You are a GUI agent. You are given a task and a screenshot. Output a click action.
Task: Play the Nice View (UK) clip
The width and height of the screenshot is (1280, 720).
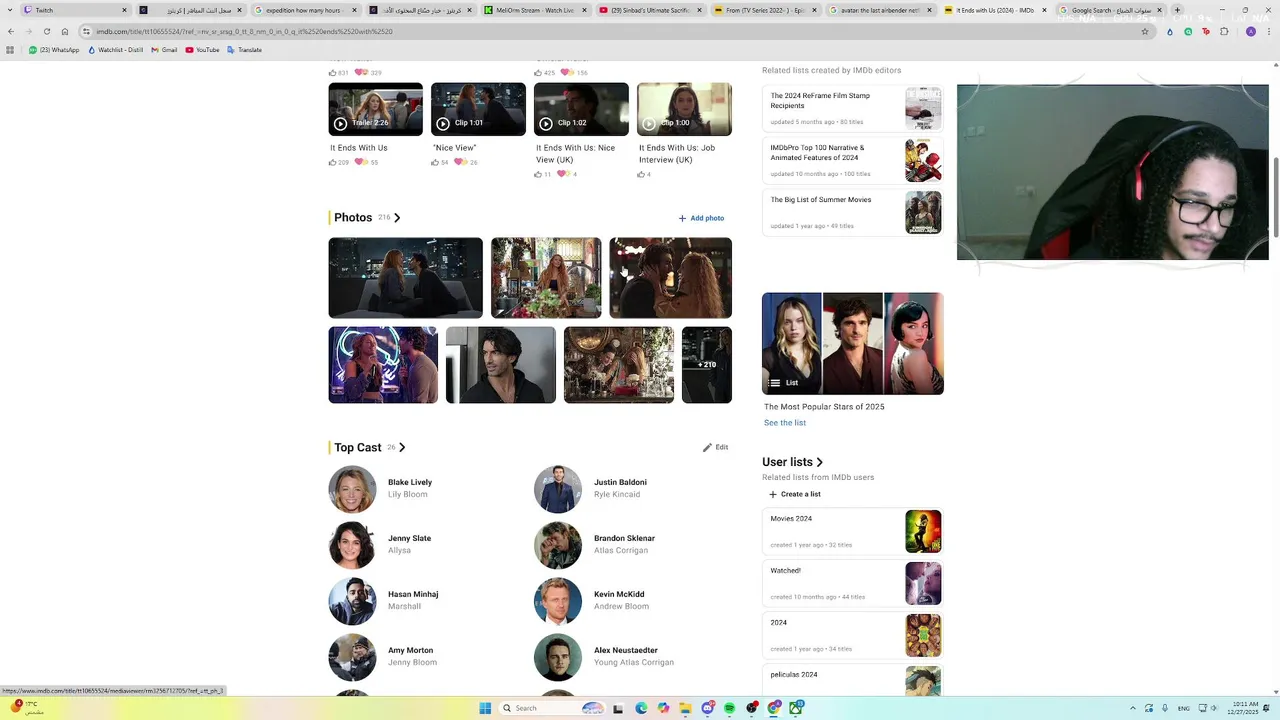click(x=581, y=109)
